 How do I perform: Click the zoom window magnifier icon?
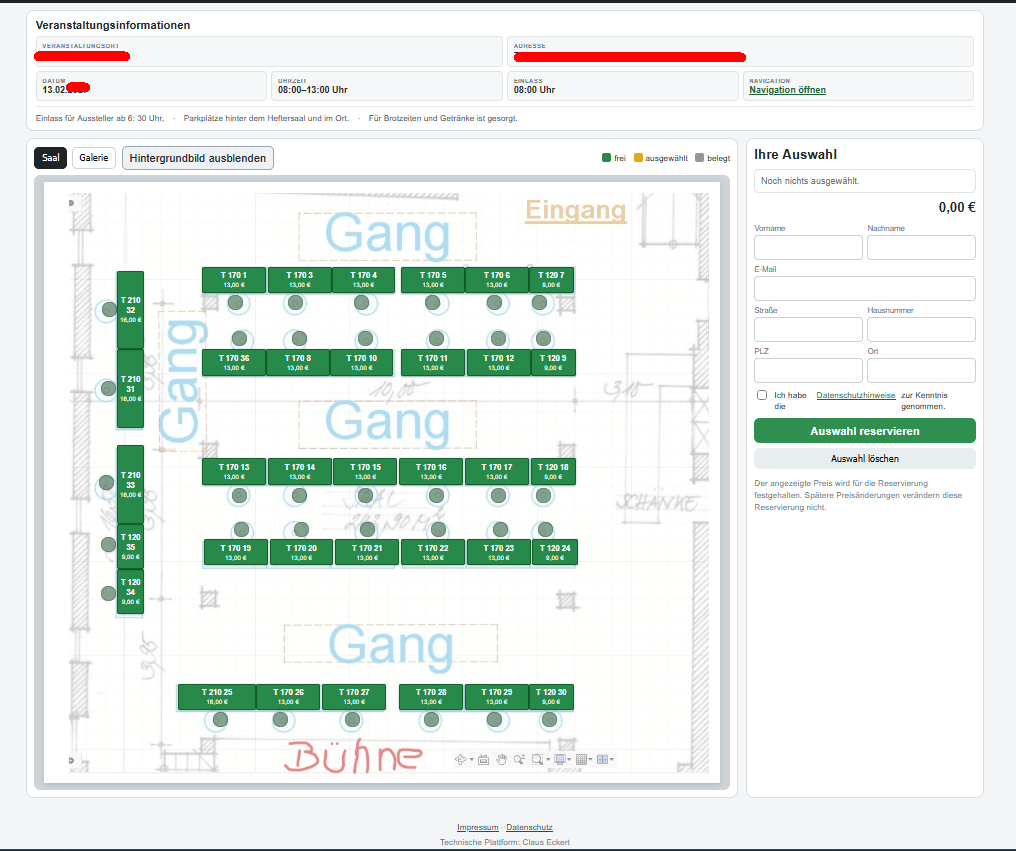tap(537, 759)
